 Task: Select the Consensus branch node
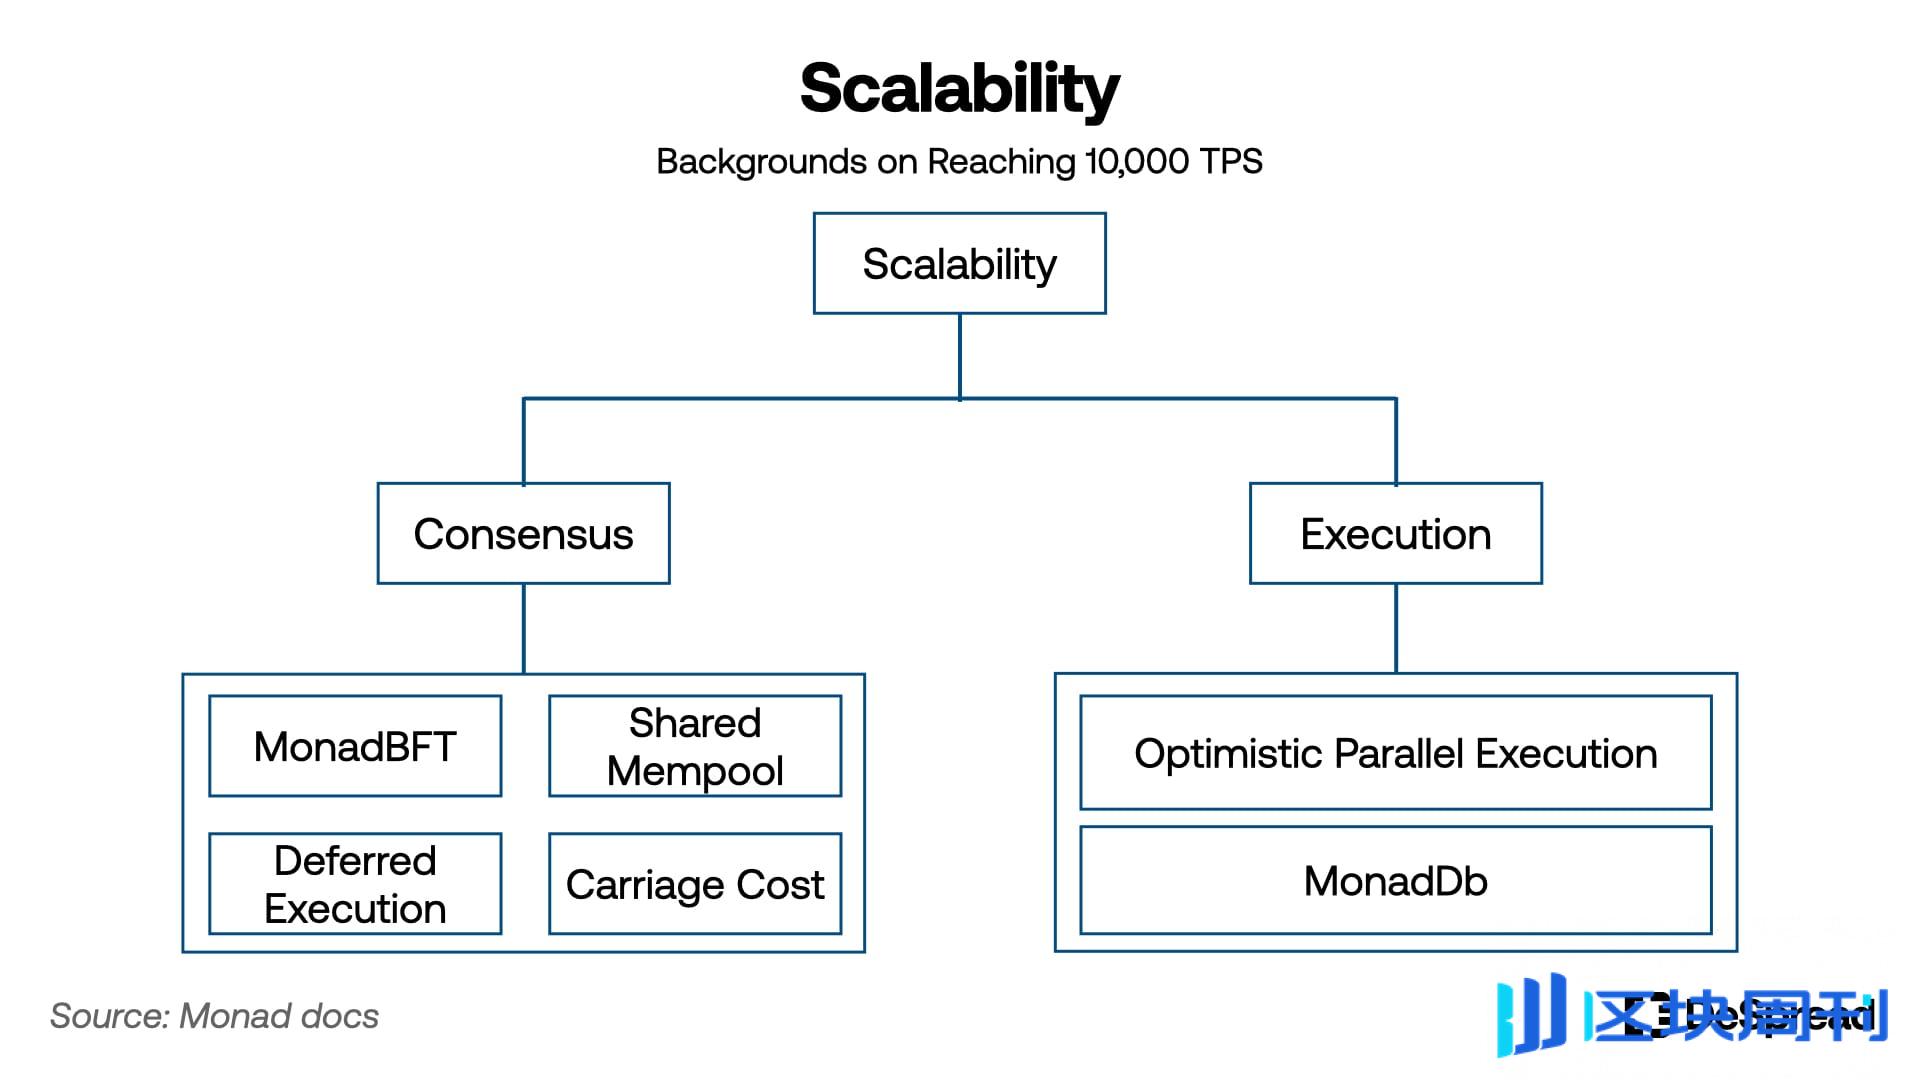(x=524, y=534)
